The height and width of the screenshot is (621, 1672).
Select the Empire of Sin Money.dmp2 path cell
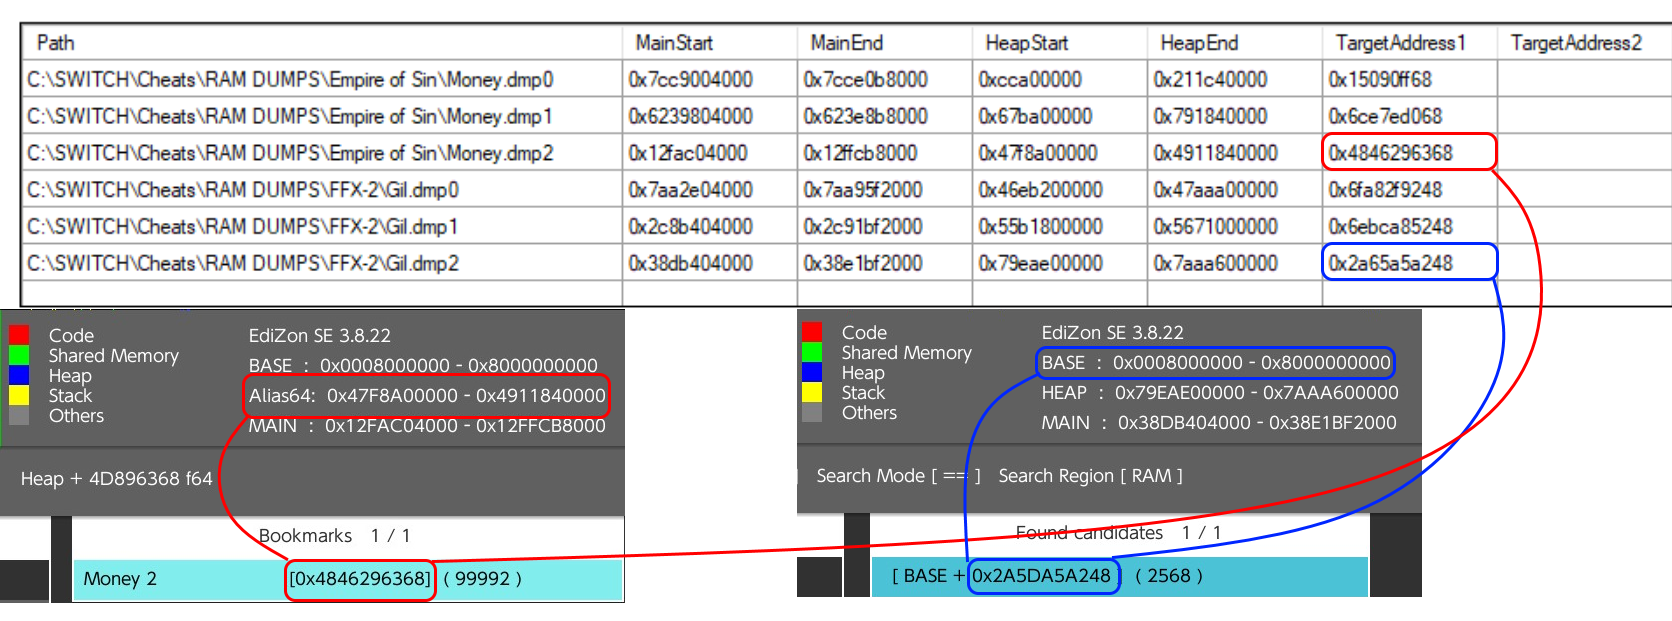click(x=321, y=153)
